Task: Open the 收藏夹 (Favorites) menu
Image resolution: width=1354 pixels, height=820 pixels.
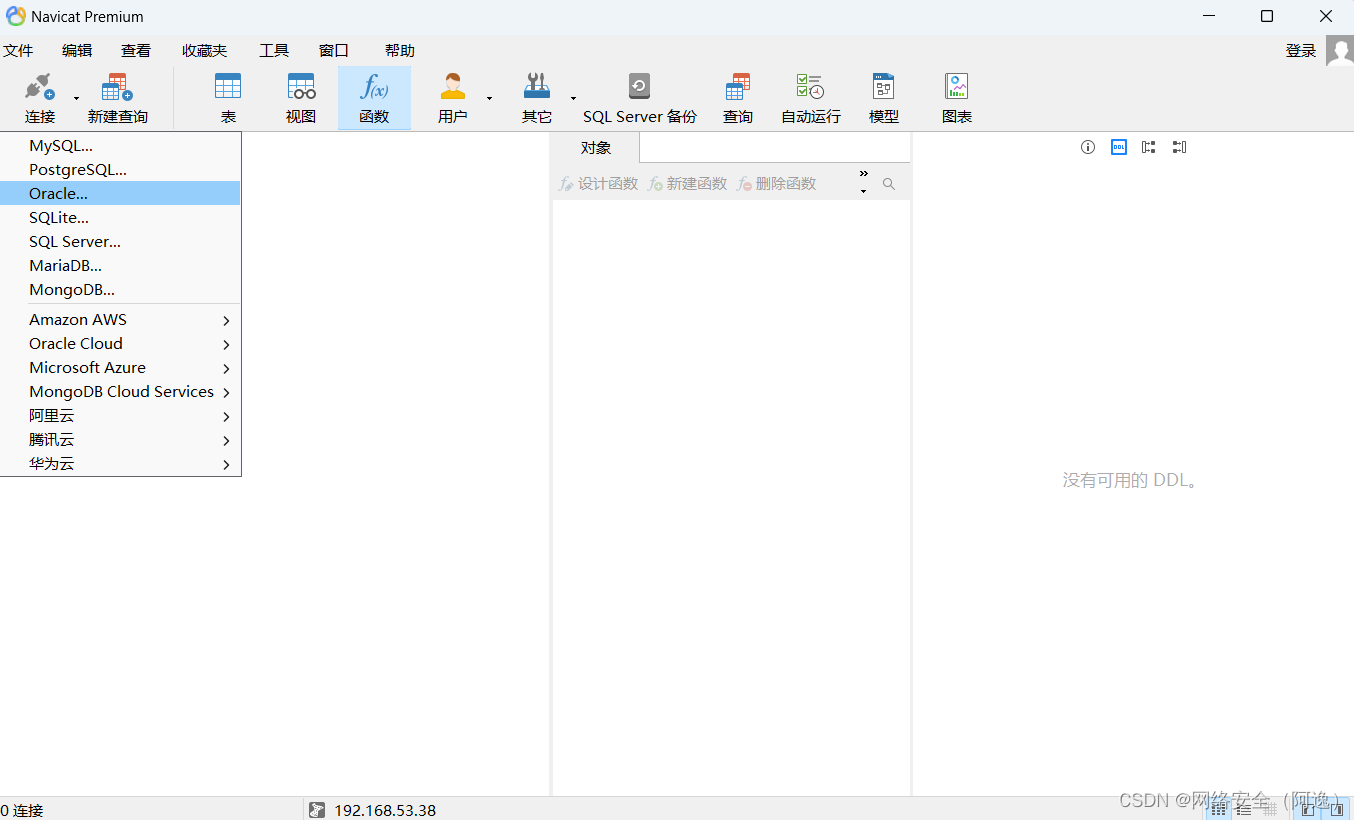Action: tap(204, 51)
